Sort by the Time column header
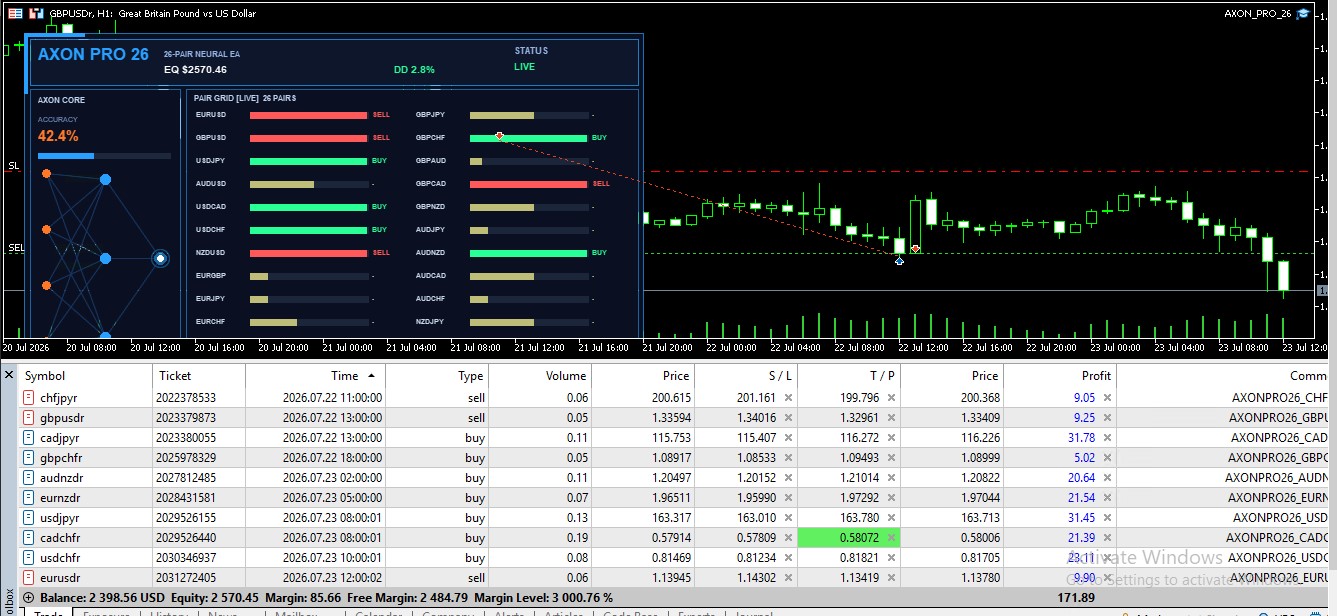Viewport: 1337px width, 616px height. [x=315, y=376]
